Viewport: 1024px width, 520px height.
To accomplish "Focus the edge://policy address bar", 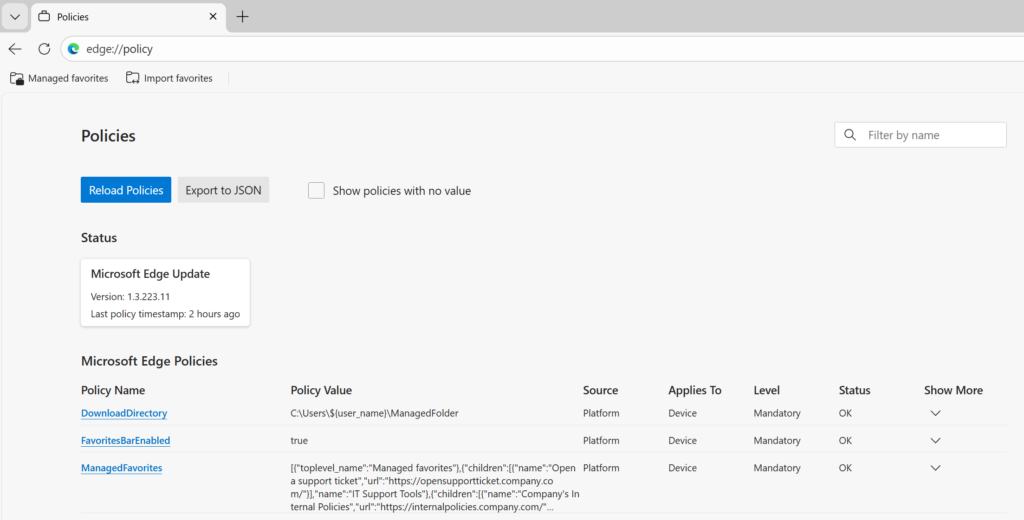I will pos(542,49).
